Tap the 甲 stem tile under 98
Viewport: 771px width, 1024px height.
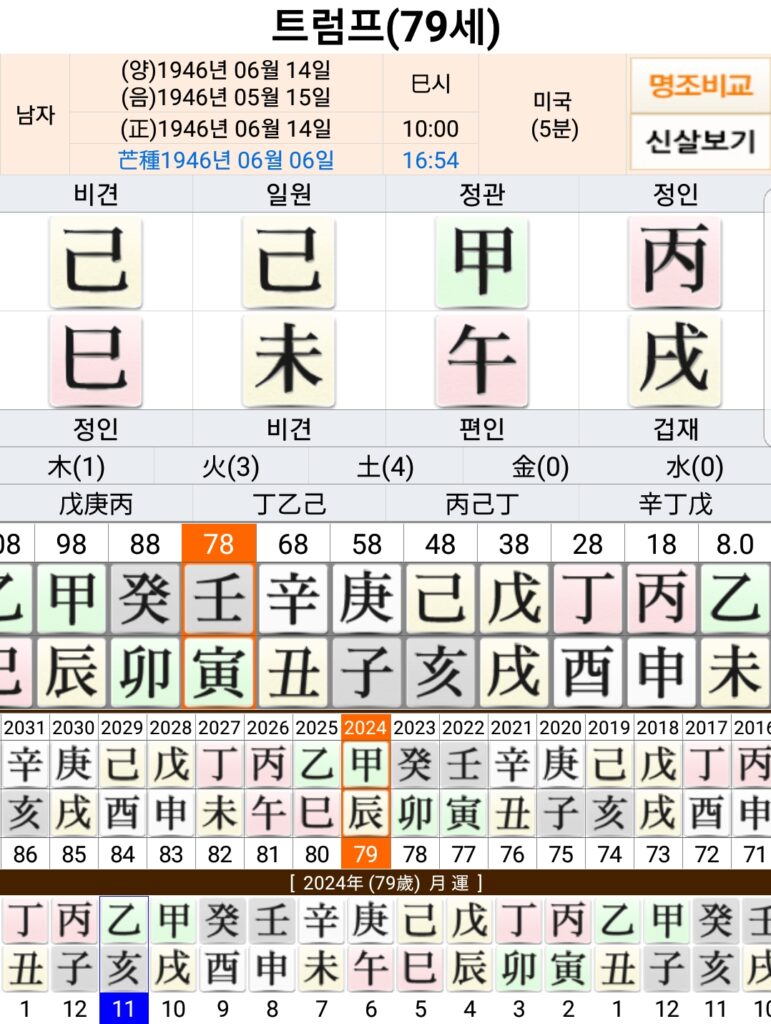[71, 599]
